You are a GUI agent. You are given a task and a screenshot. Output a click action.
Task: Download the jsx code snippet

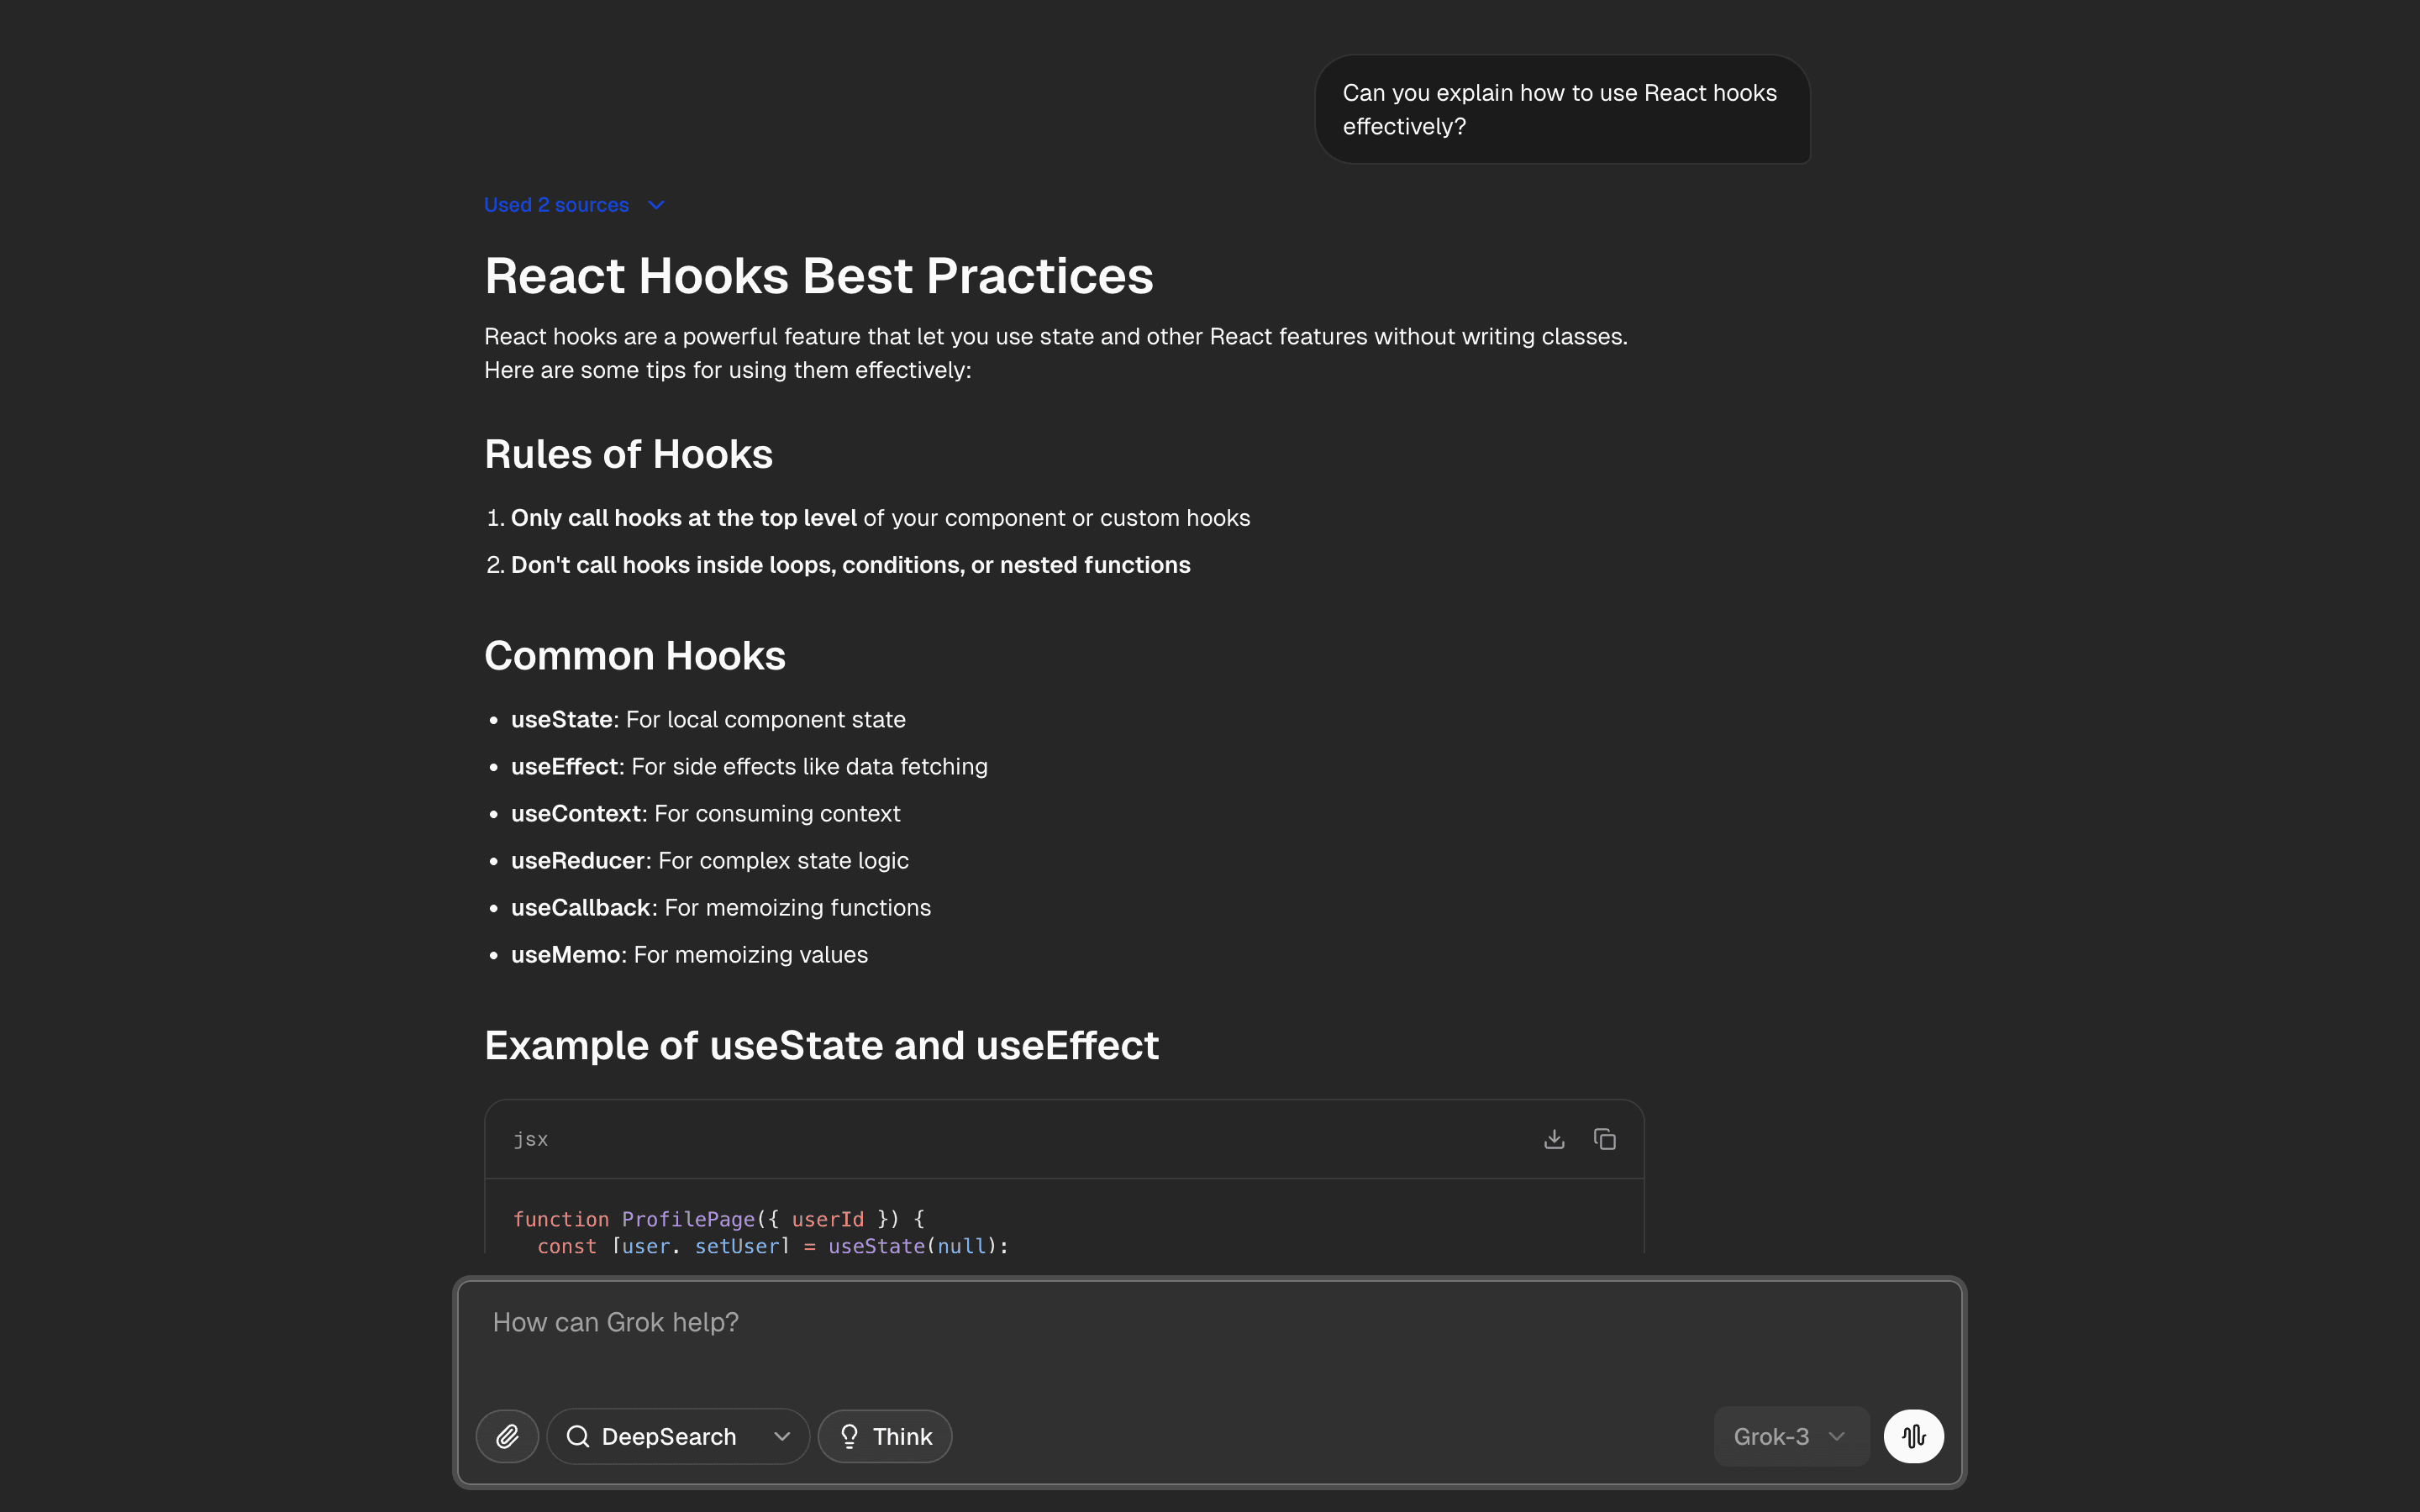click(1554, 1139)
